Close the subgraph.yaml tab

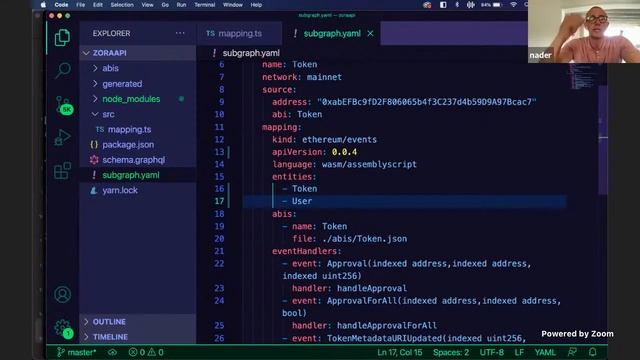[x=370, y=33]
